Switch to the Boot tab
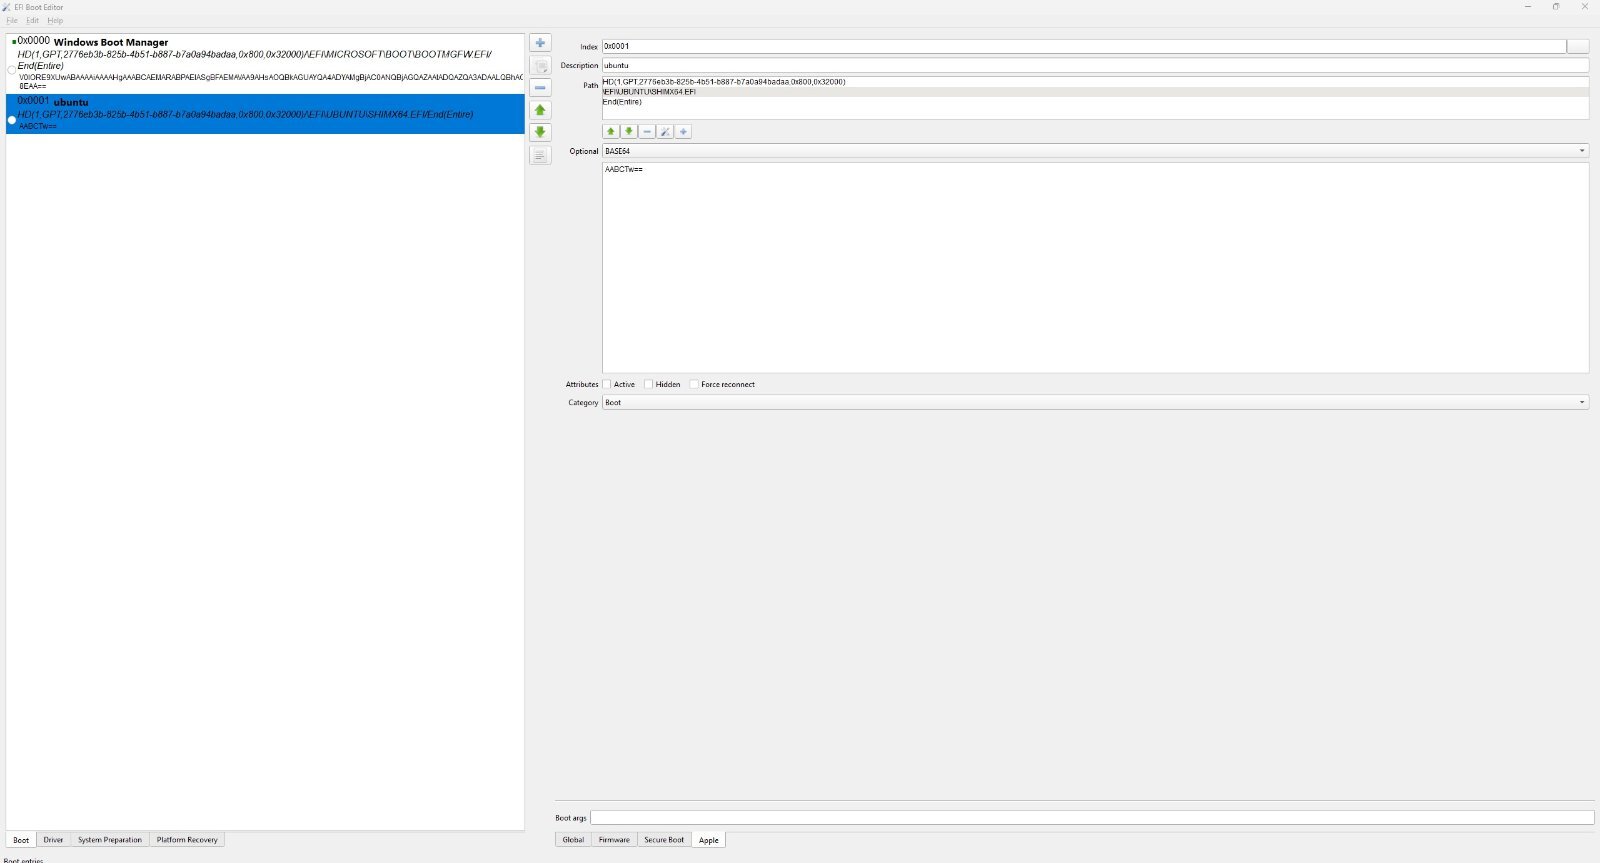 point(21,840)
